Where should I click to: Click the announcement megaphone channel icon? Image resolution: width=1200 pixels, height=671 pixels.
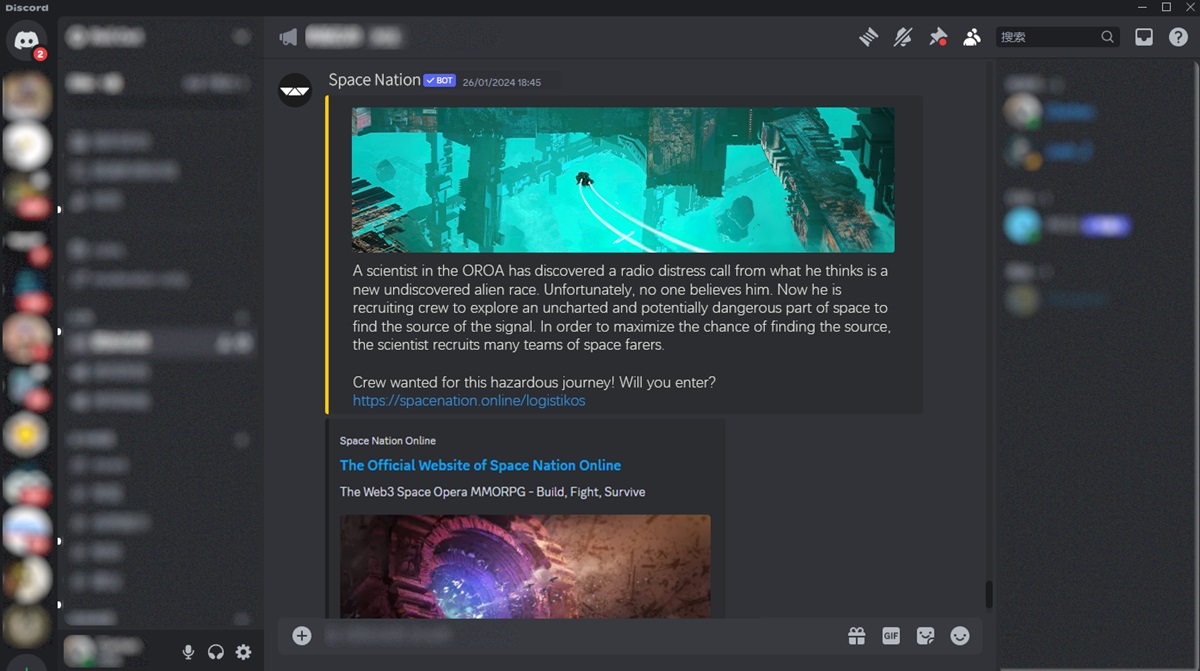288,37
